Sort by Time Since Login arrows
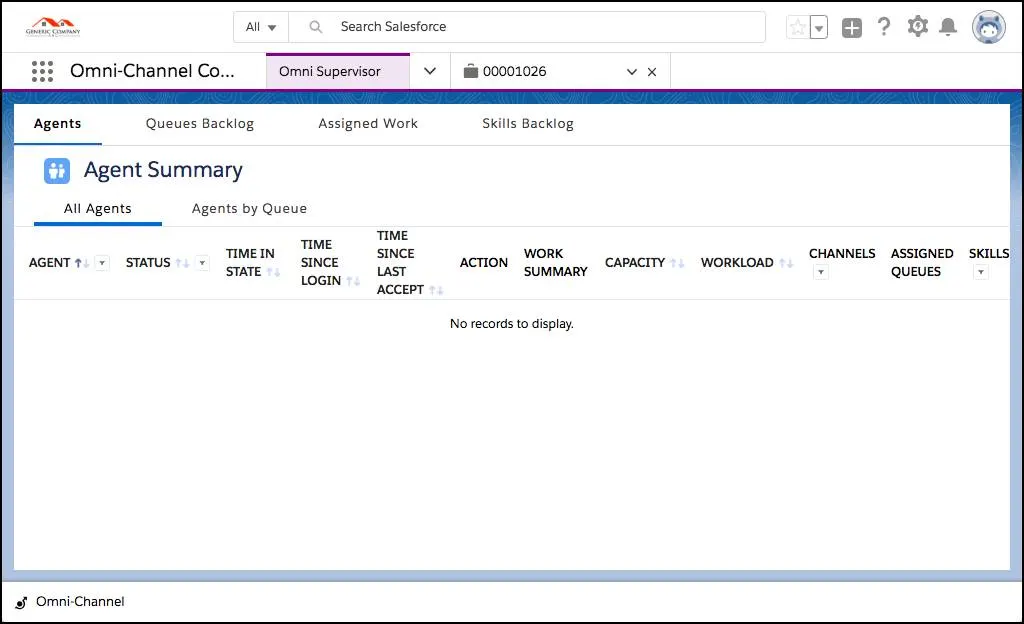The image size is (1024, 624). pos(353,281)
